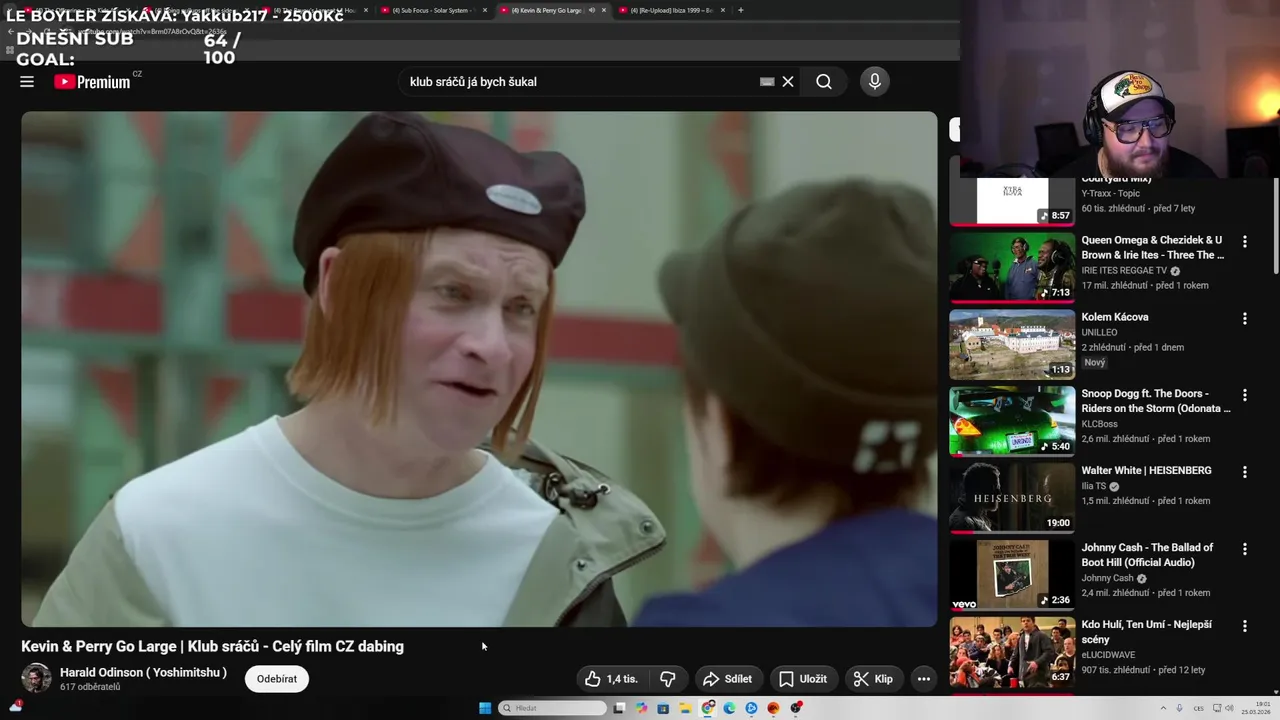Open Microsoft Edge from the taskbar
Image resolution: width=1280 pixels, height=720 pixels.
coord(729,708)
